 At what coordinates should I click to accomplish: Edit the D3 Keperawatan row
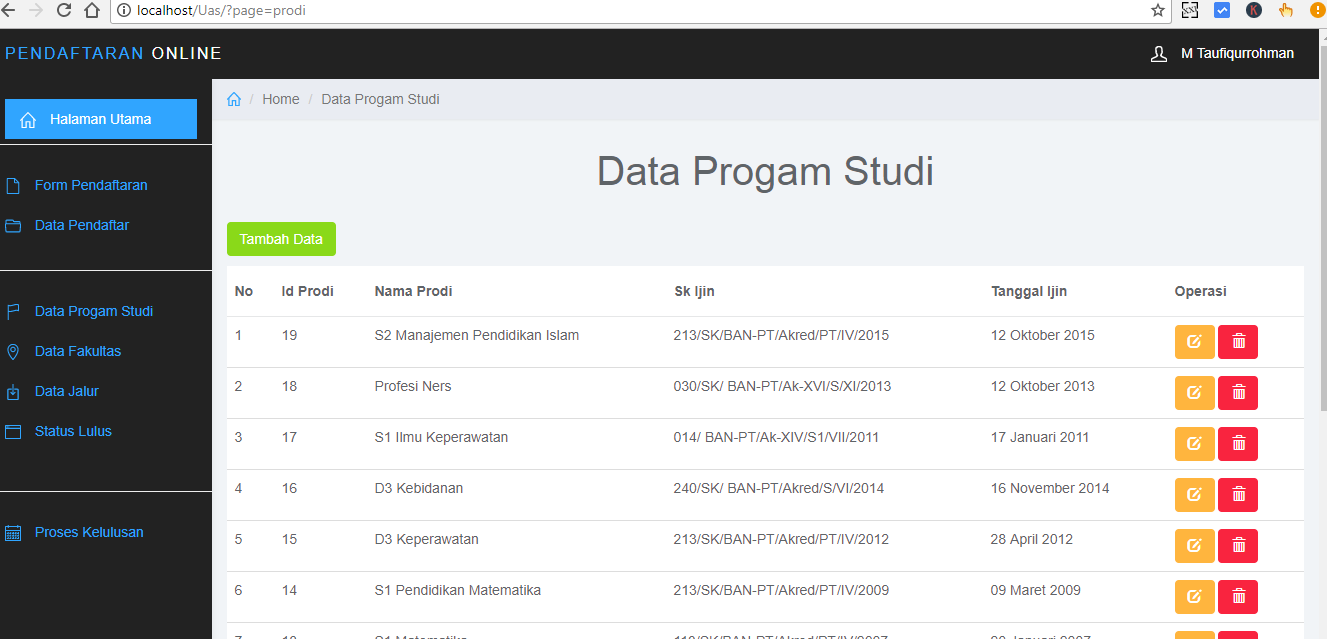point(1194,545)
